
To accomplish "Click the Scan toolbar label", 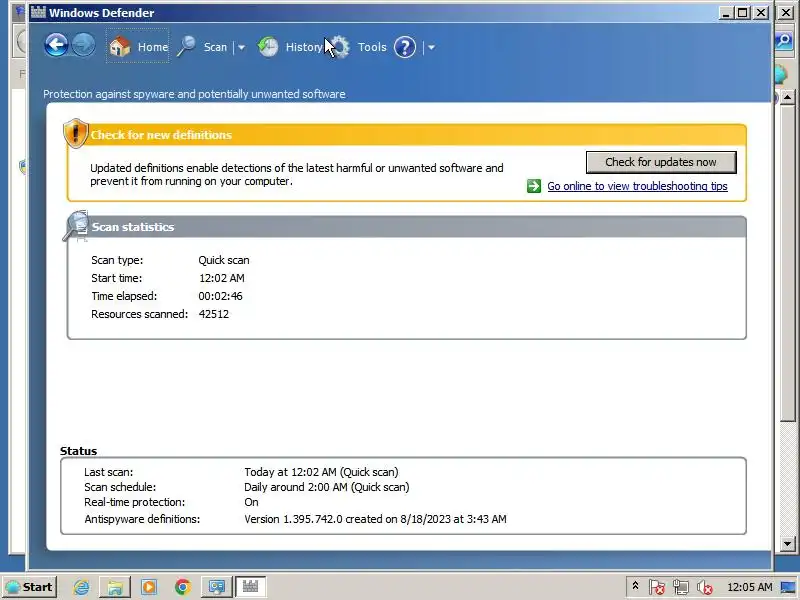I will [x=215, y=47].
